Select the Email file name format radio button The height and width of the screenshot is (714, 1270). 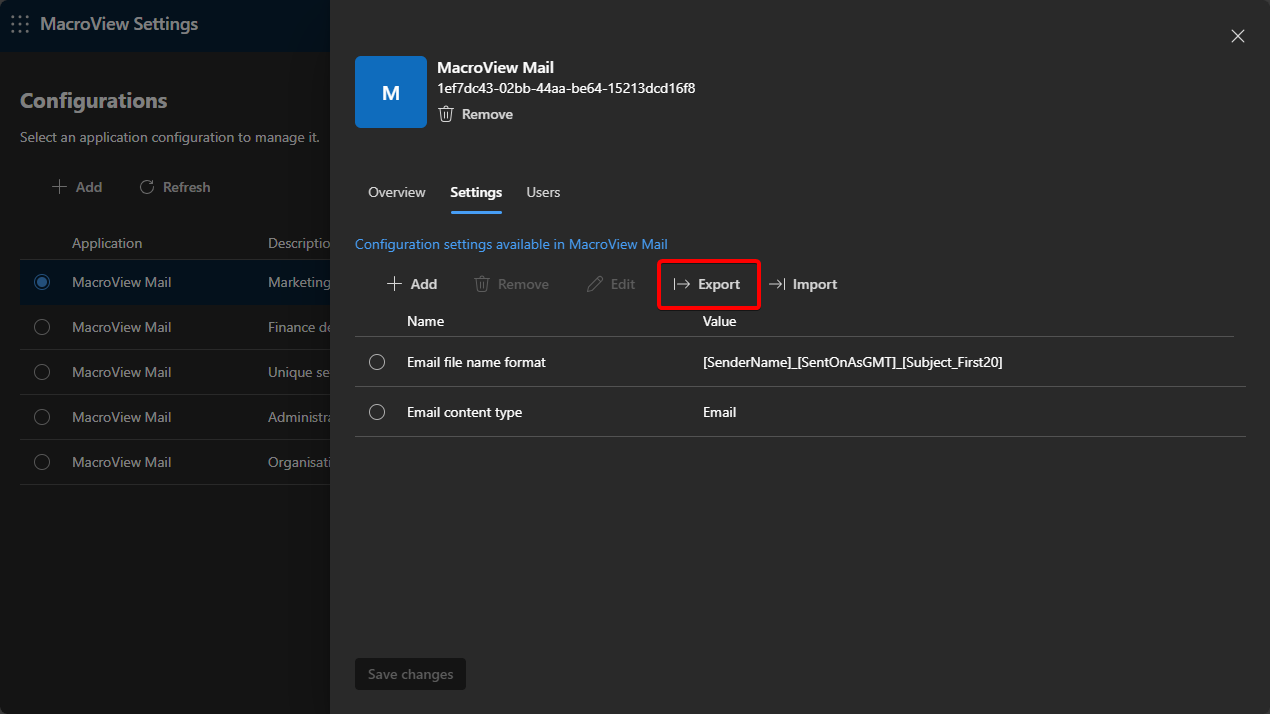(377, 362)
